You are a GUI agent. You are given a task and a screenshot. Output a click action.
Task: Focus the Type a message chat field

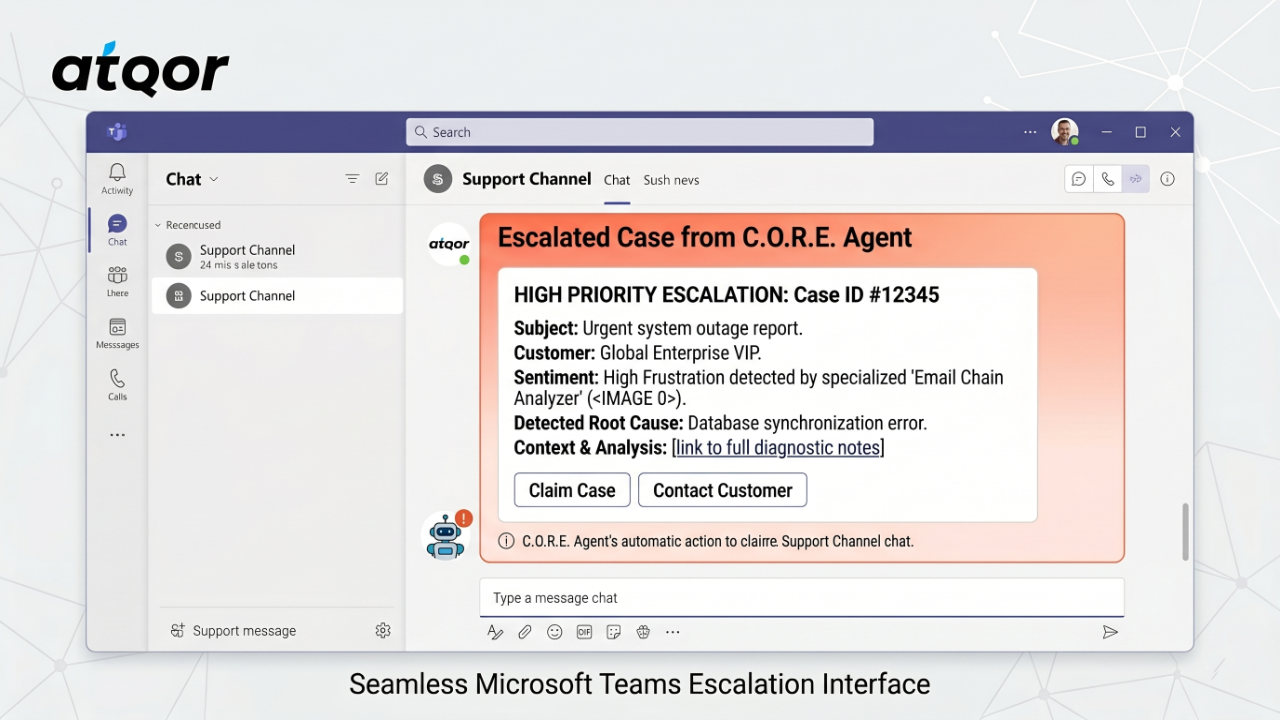[802, 598]
